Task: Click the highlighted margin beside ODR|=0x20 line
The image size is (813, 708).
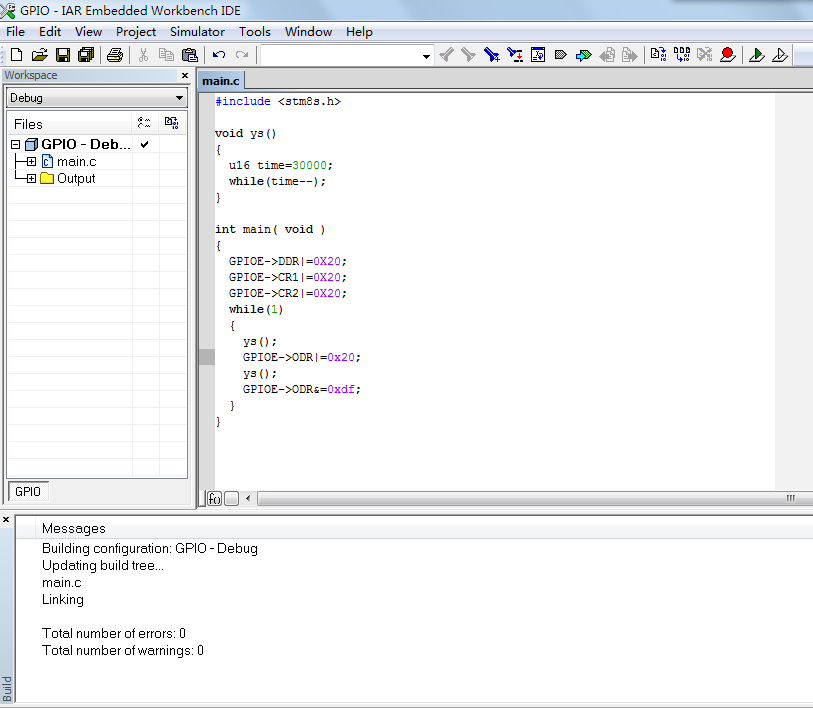Action: coord(207,357)
